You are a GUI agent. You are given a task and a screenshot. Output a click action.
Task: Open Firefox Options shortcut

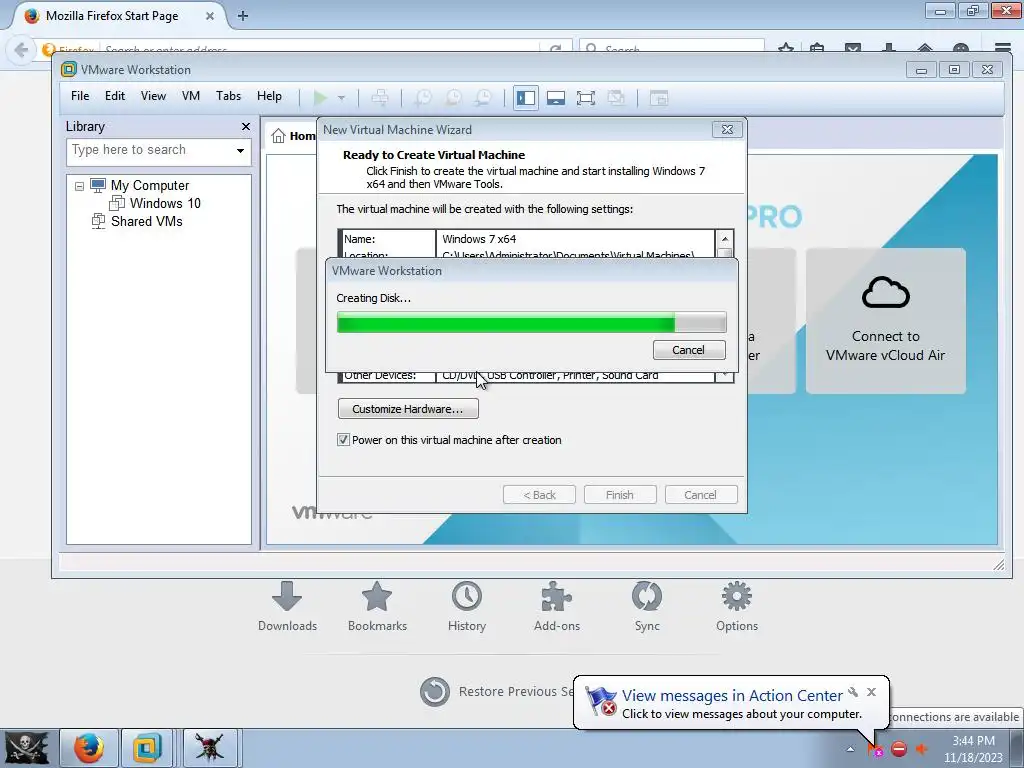[737, 606]
